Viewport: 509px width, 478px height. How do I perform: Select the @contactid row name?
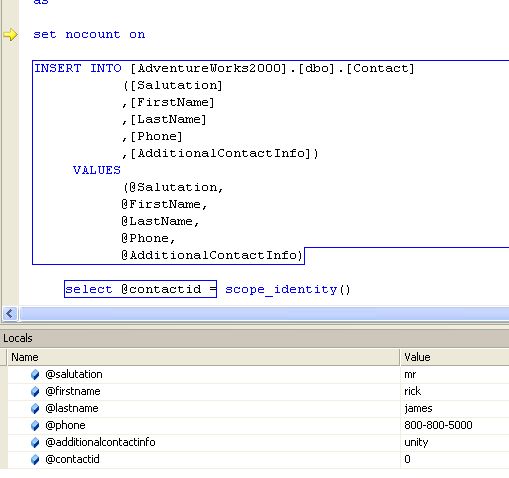[72, 459]
